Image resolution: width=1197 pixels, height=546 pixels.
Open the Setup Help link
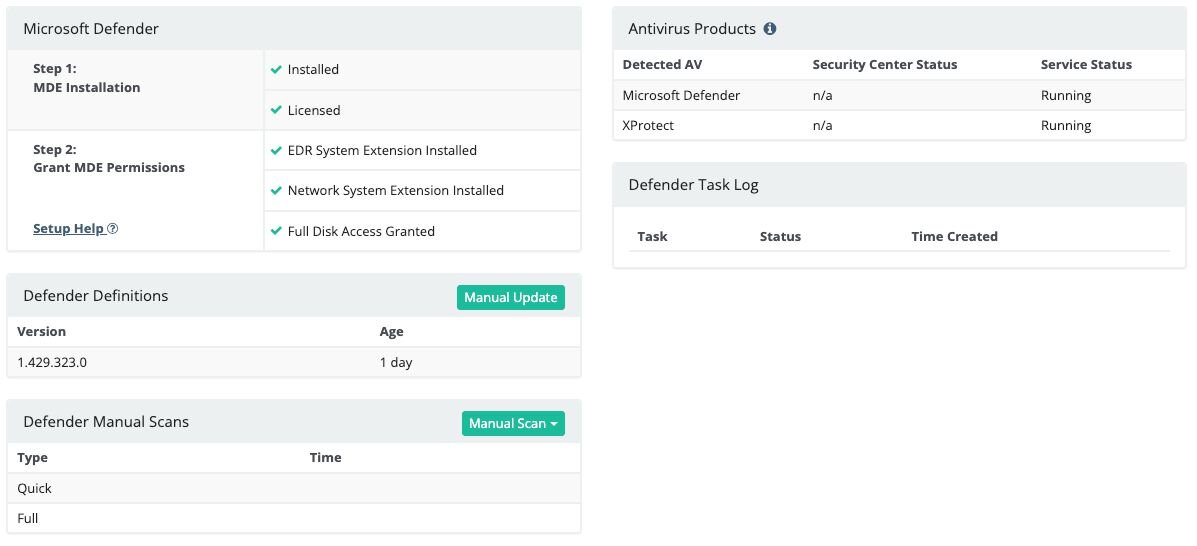click(68, 229)
